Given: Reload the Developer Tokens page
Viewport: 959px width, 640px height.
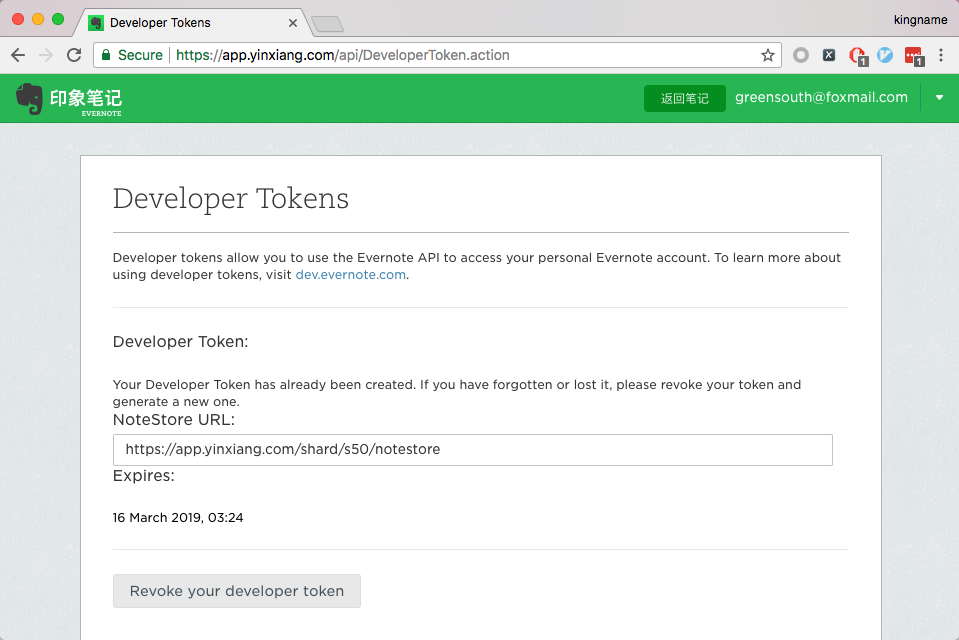Looking at the screenshot, I should click(74, 55).
